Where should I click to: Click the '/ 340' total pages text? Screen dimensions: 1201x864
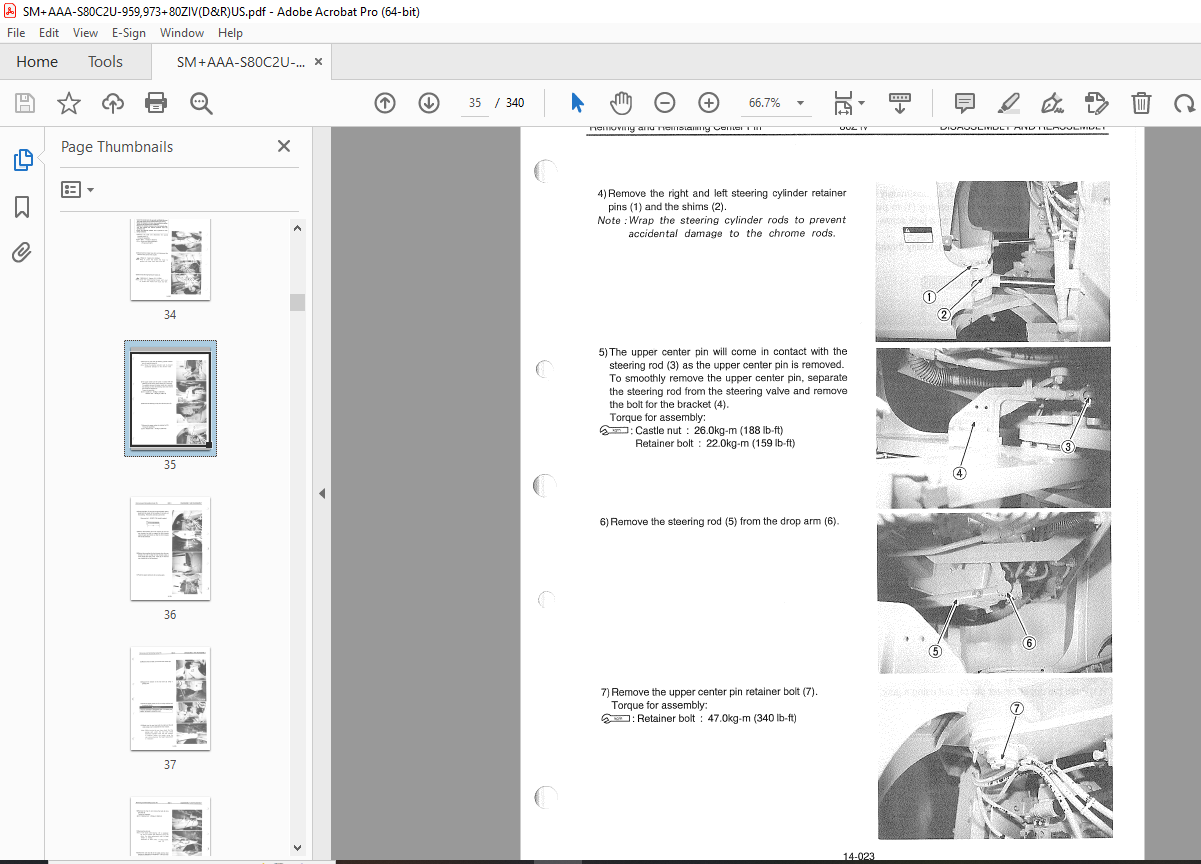(511, 103)
